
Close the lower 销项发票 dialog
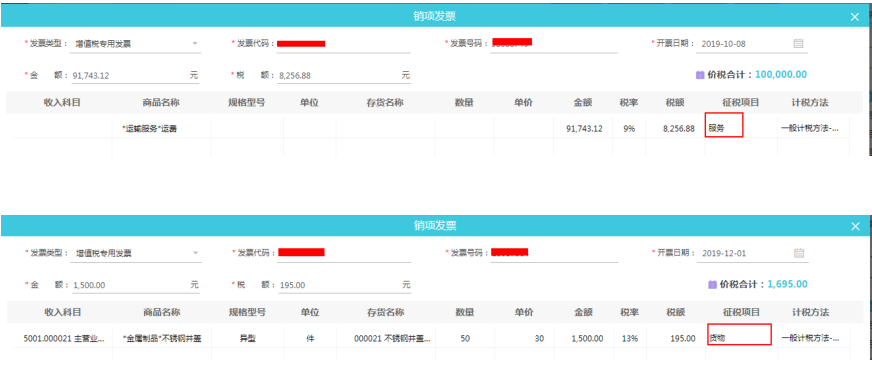coord(855,226)
